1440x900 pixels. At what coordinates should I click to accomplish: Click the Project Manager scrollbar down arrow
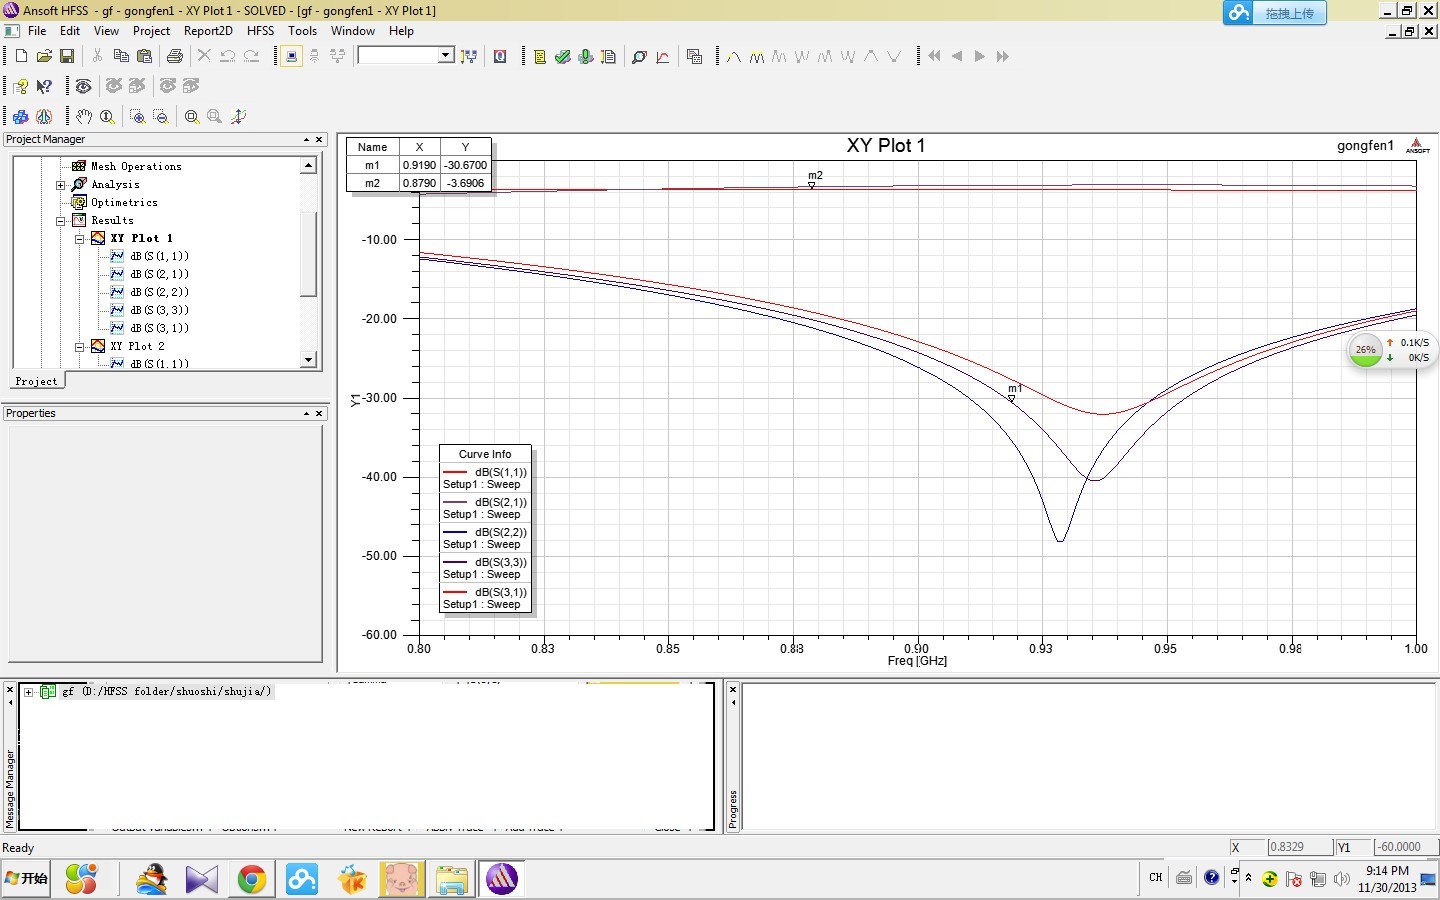point(308,359)
